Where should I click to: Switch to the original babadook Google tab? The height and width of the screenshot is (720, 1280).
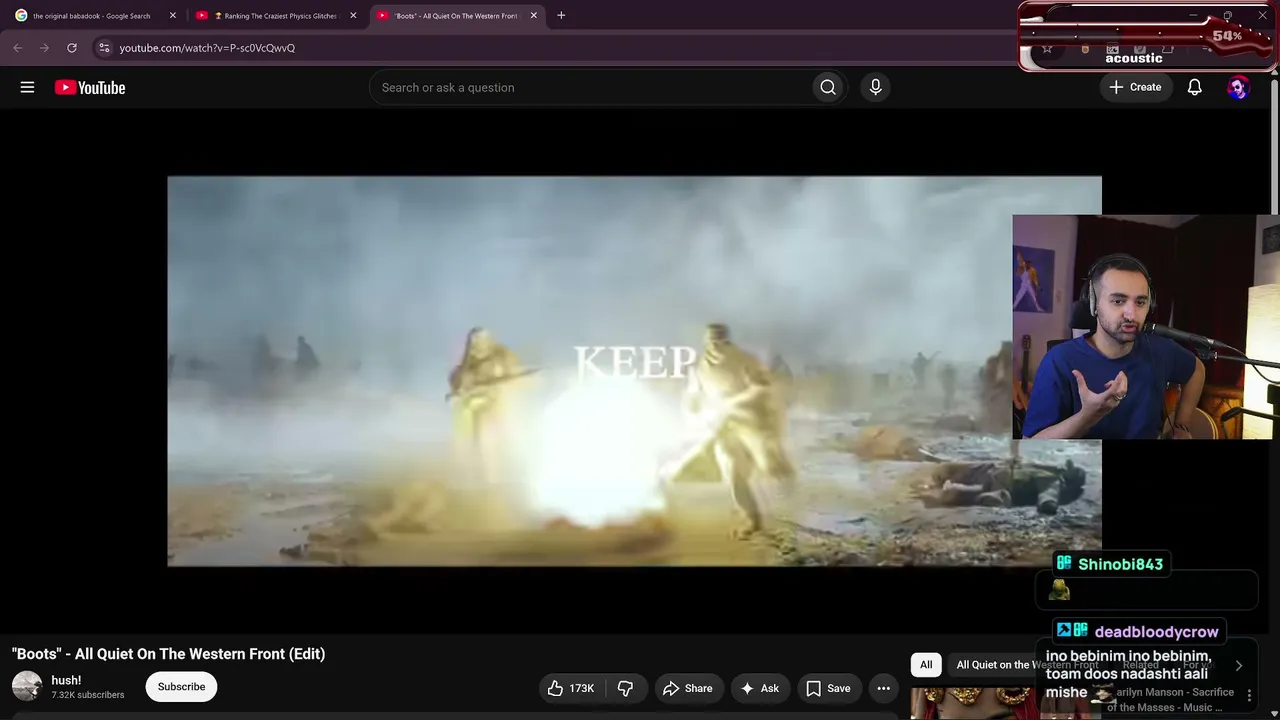(92, 16)
